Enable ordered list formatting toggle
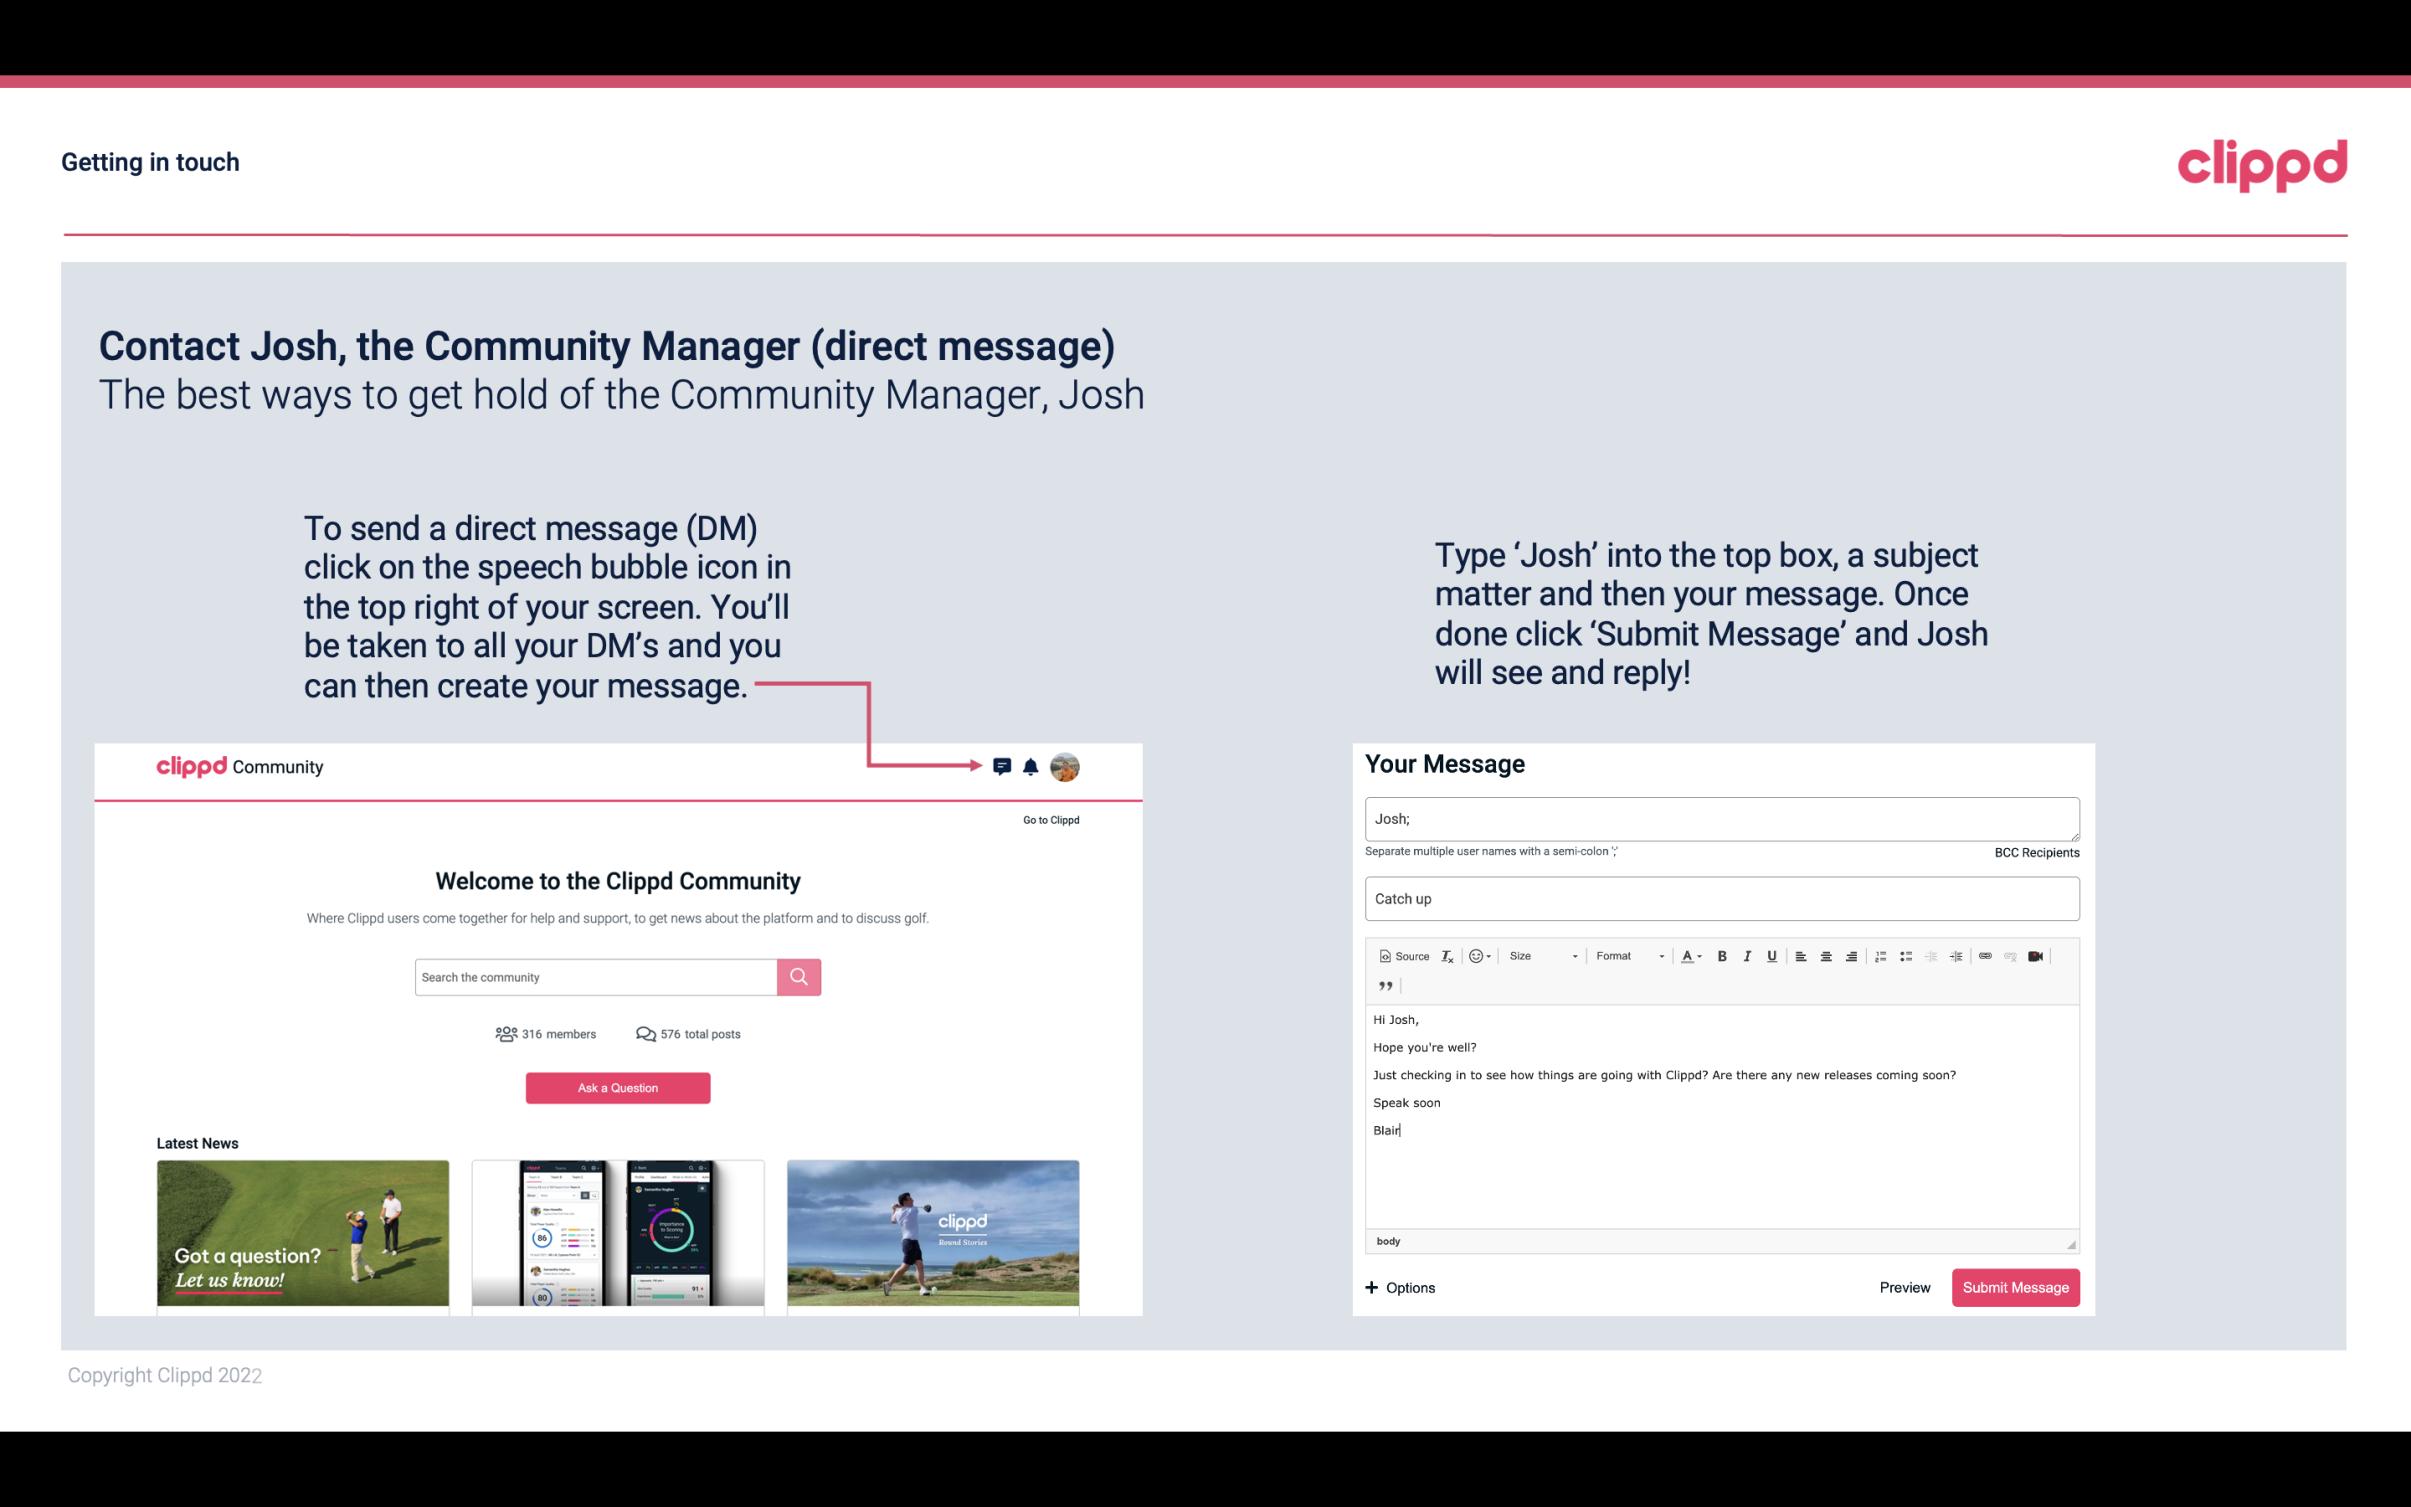This screenshot has width=2411, height=1507. pos(1882,957)
